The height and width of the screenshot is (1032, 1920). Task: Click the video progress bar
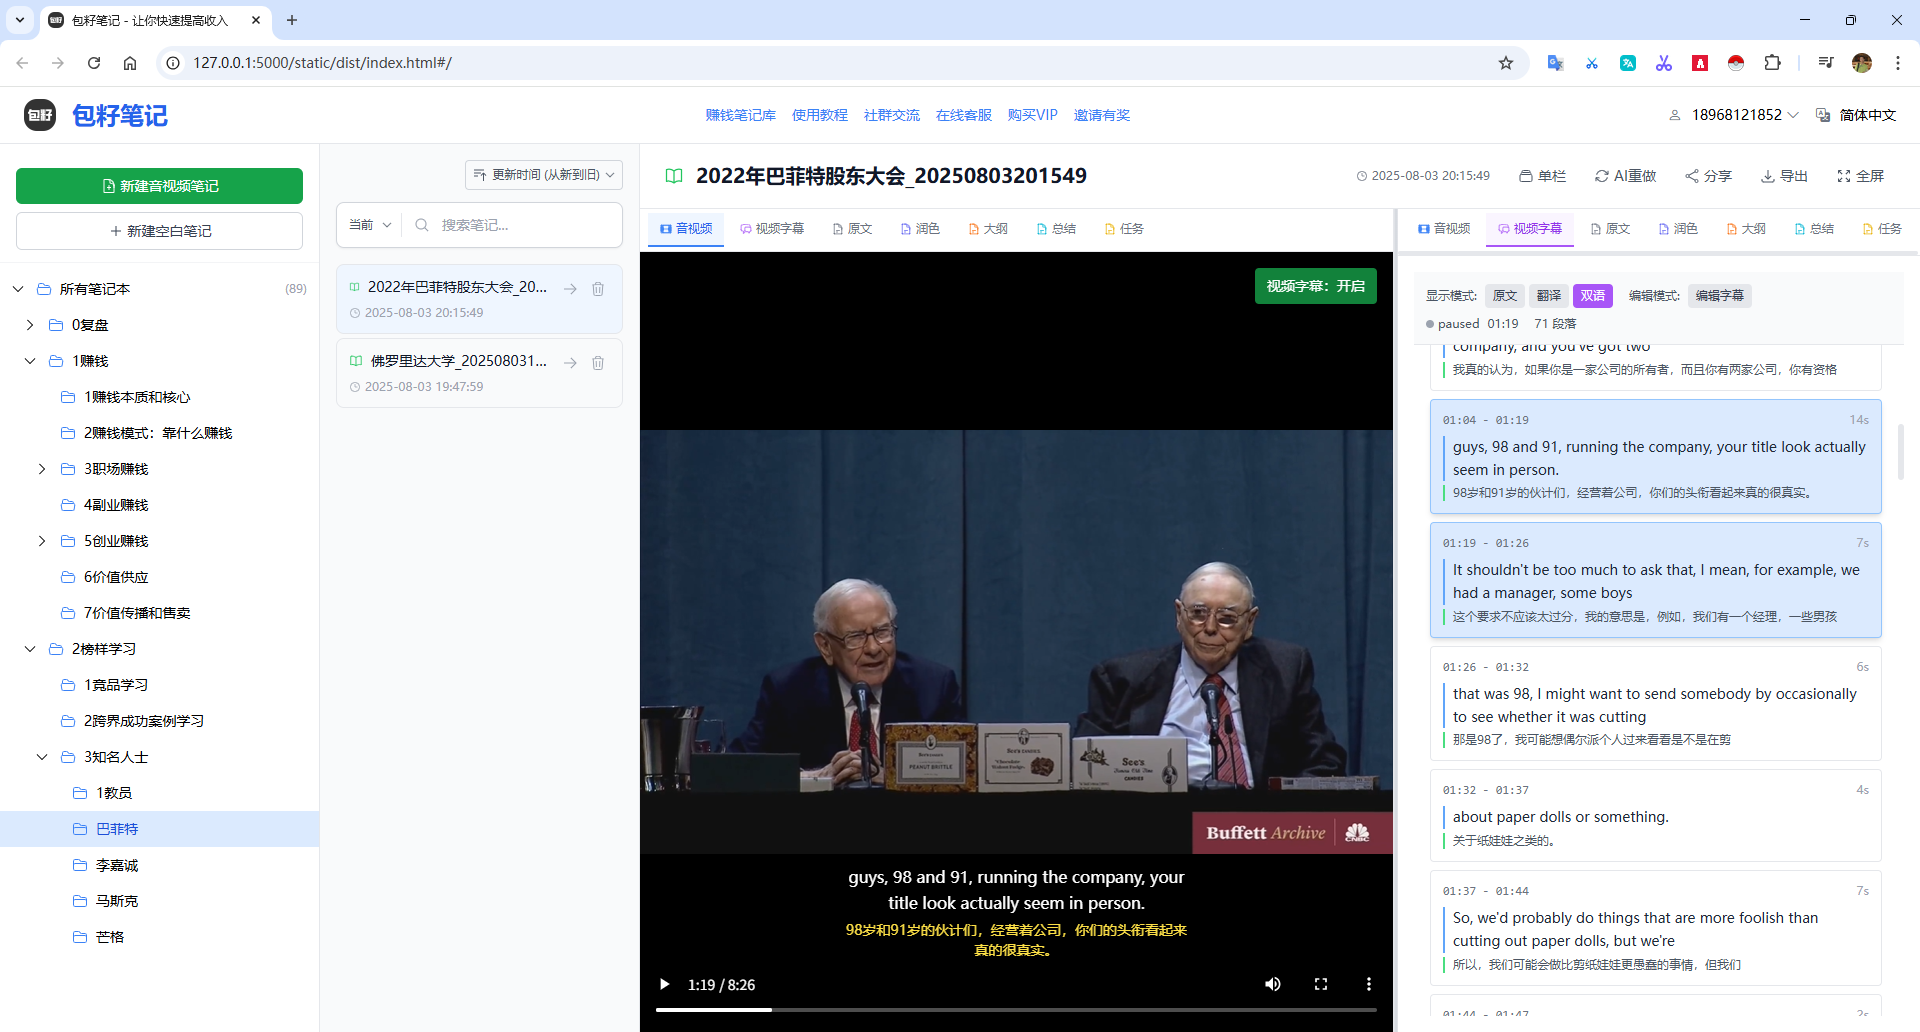[x=1015, y=1010]
